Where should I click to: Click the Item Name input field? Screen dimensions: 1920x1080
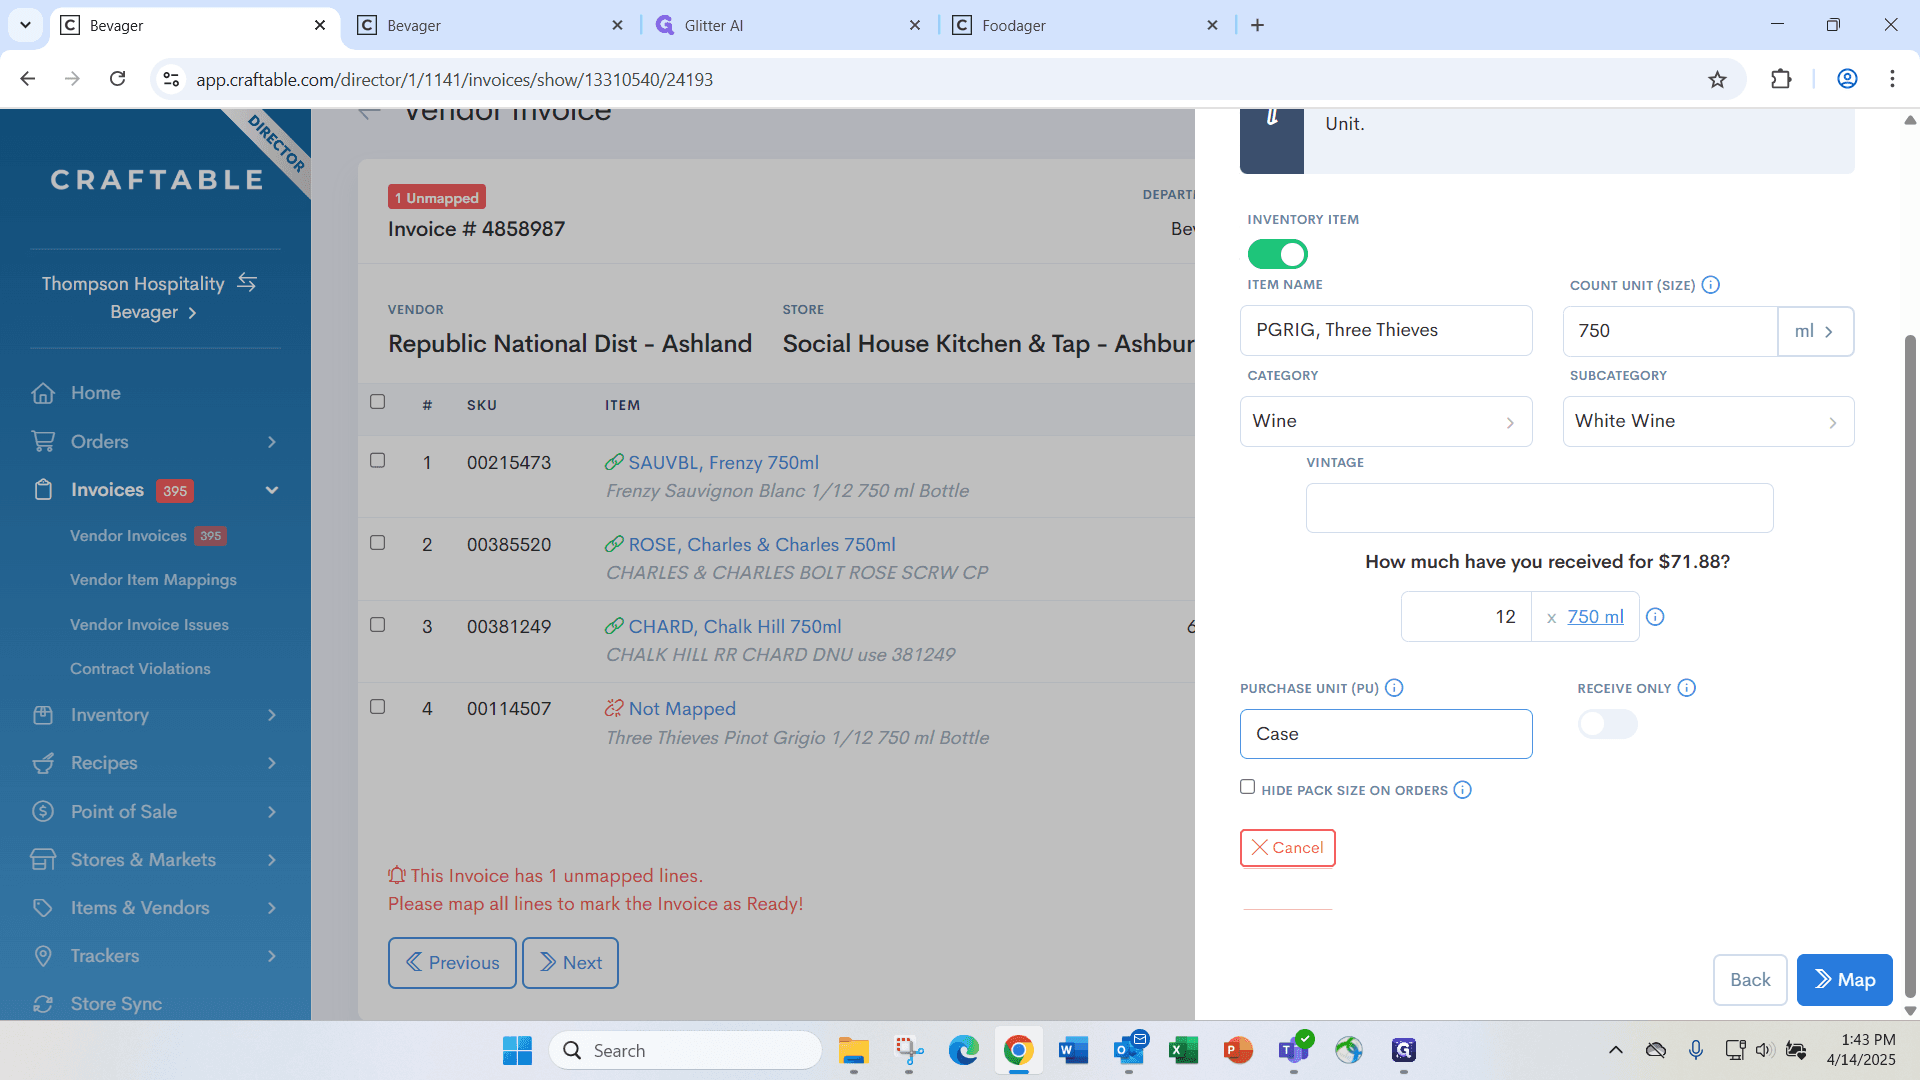coord(1386,331)
